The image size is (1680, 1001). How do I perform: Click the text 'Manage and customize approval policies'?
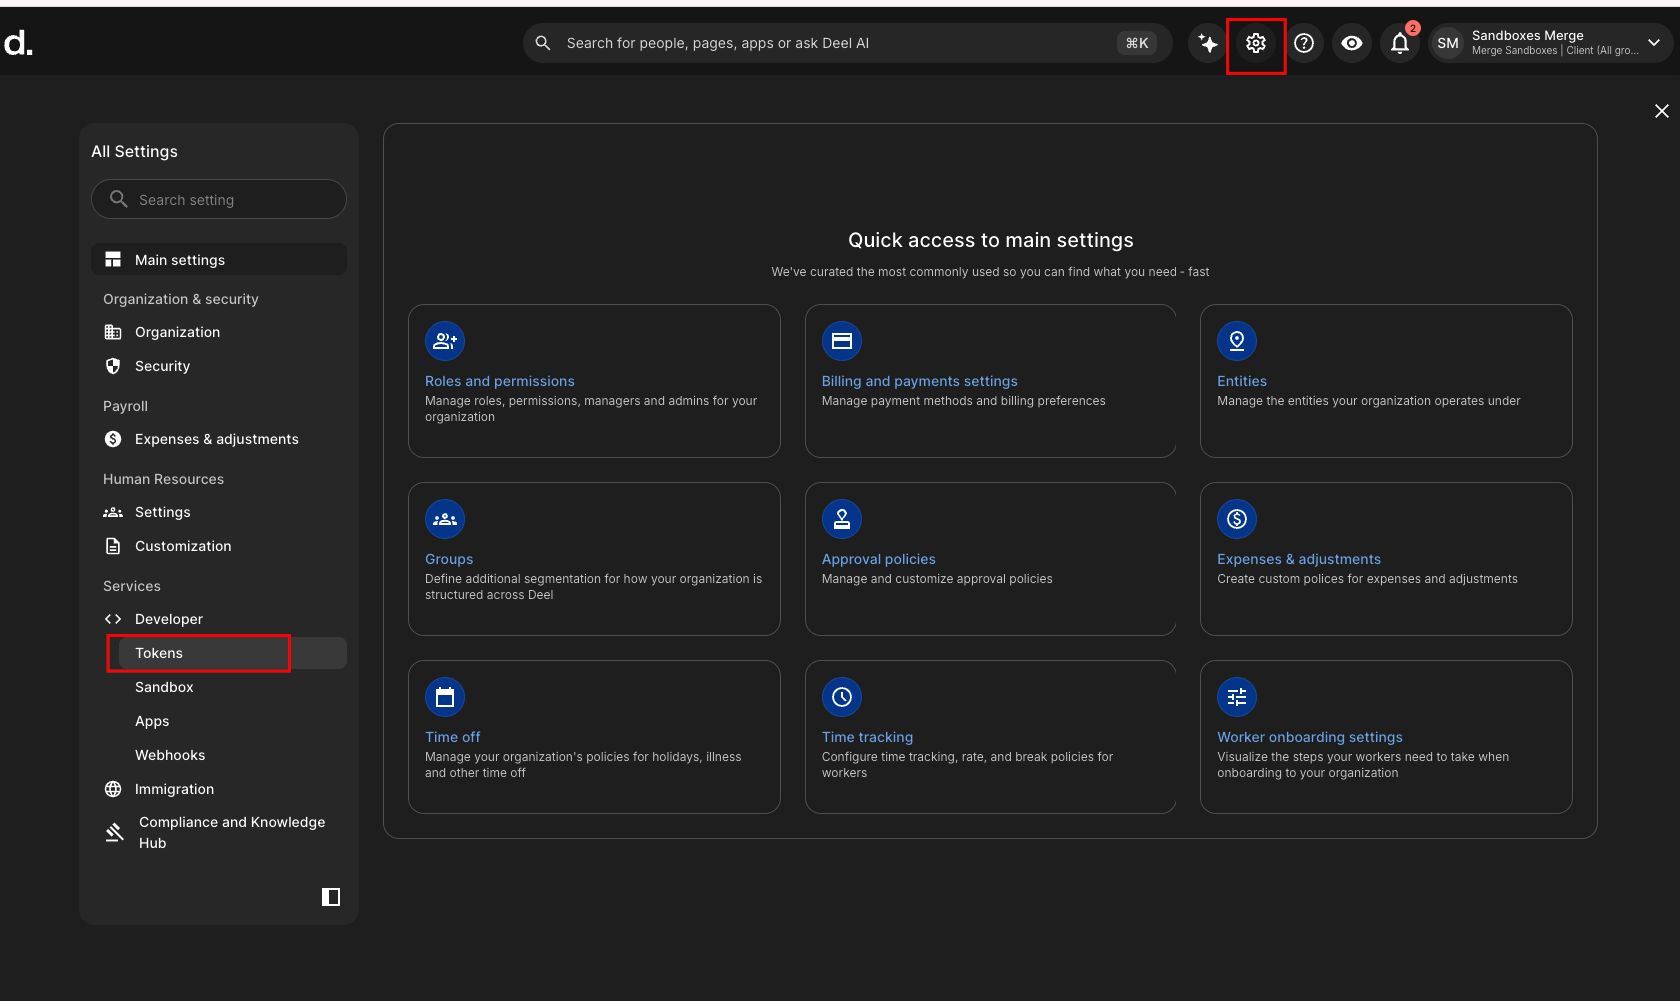click(937, 579)
